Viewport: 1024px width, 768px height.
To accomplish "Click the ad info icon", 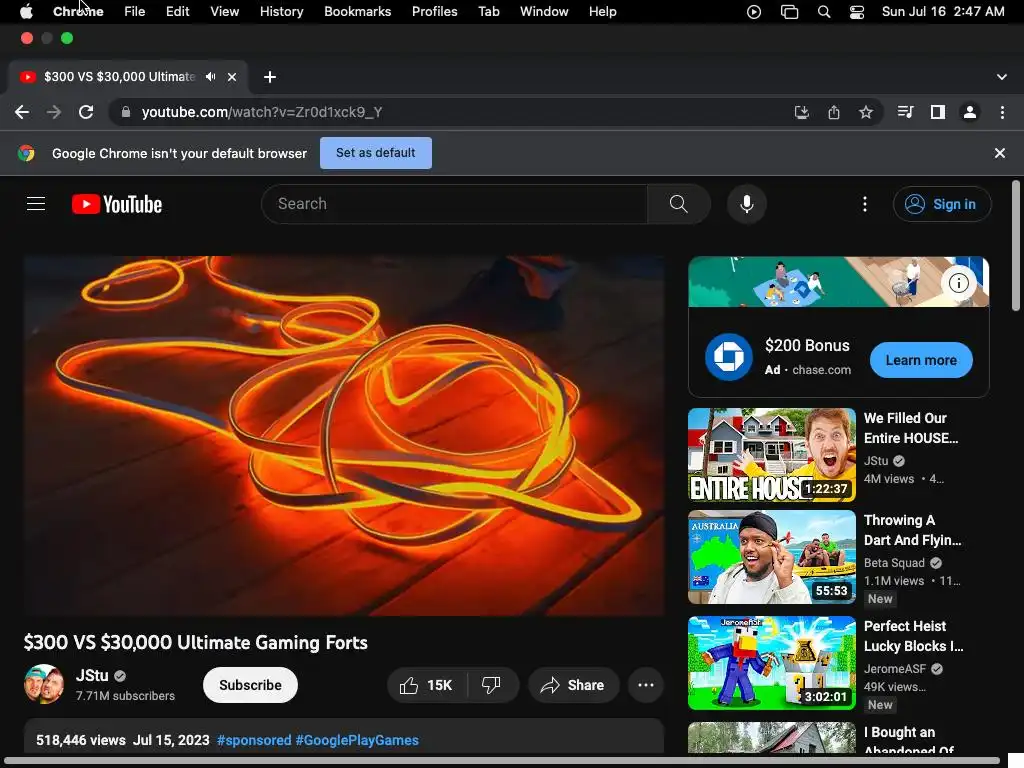I will click(958, 283).
